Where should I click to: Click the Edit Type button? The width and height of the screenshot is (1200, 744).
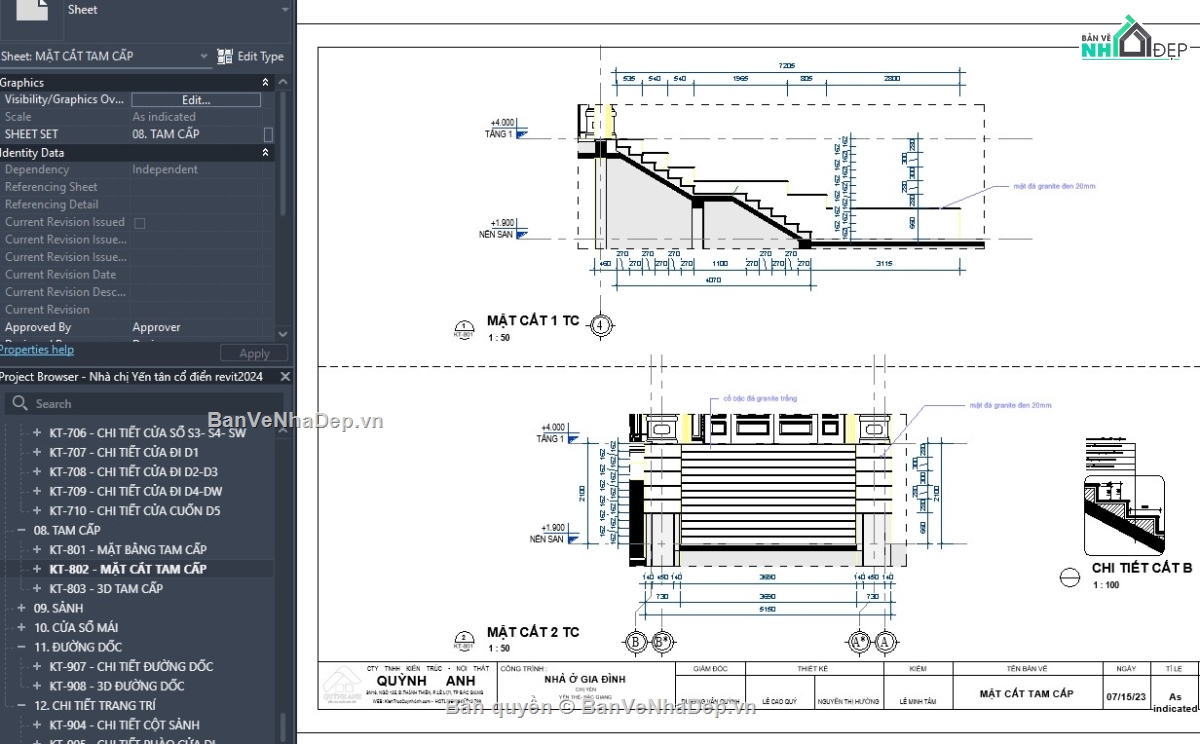click(x=251, y=56)
